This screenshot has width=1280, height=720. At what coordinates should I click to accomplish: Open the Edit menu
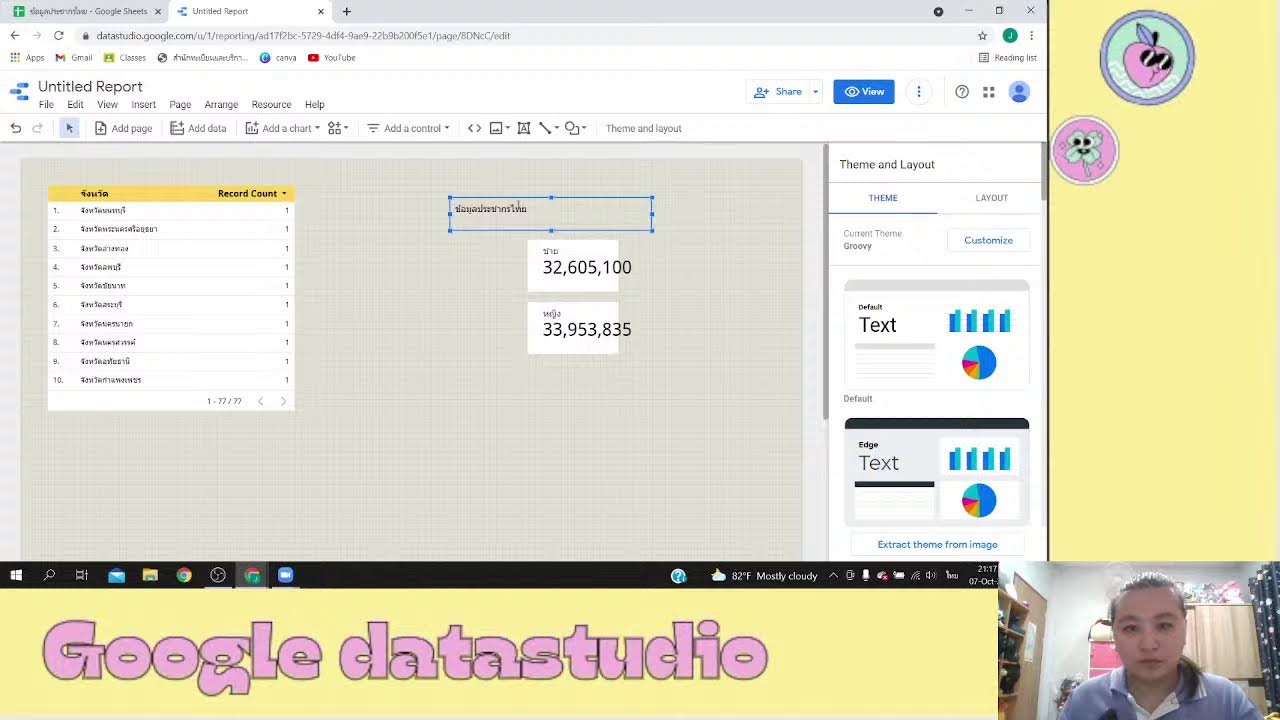(x=75, y=104)
